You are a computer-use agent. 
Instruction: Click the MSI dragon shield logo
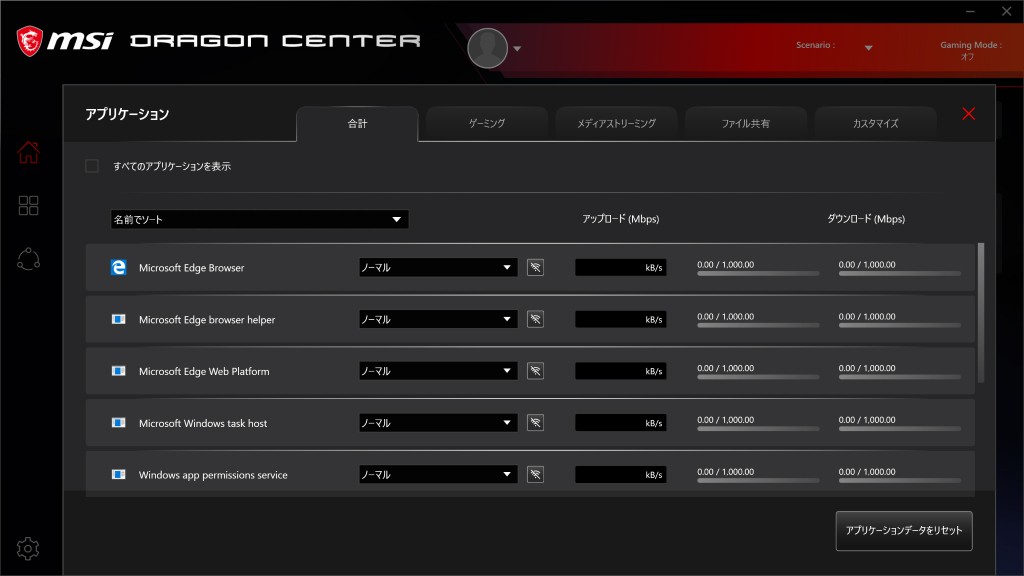[x=29, y=41]
